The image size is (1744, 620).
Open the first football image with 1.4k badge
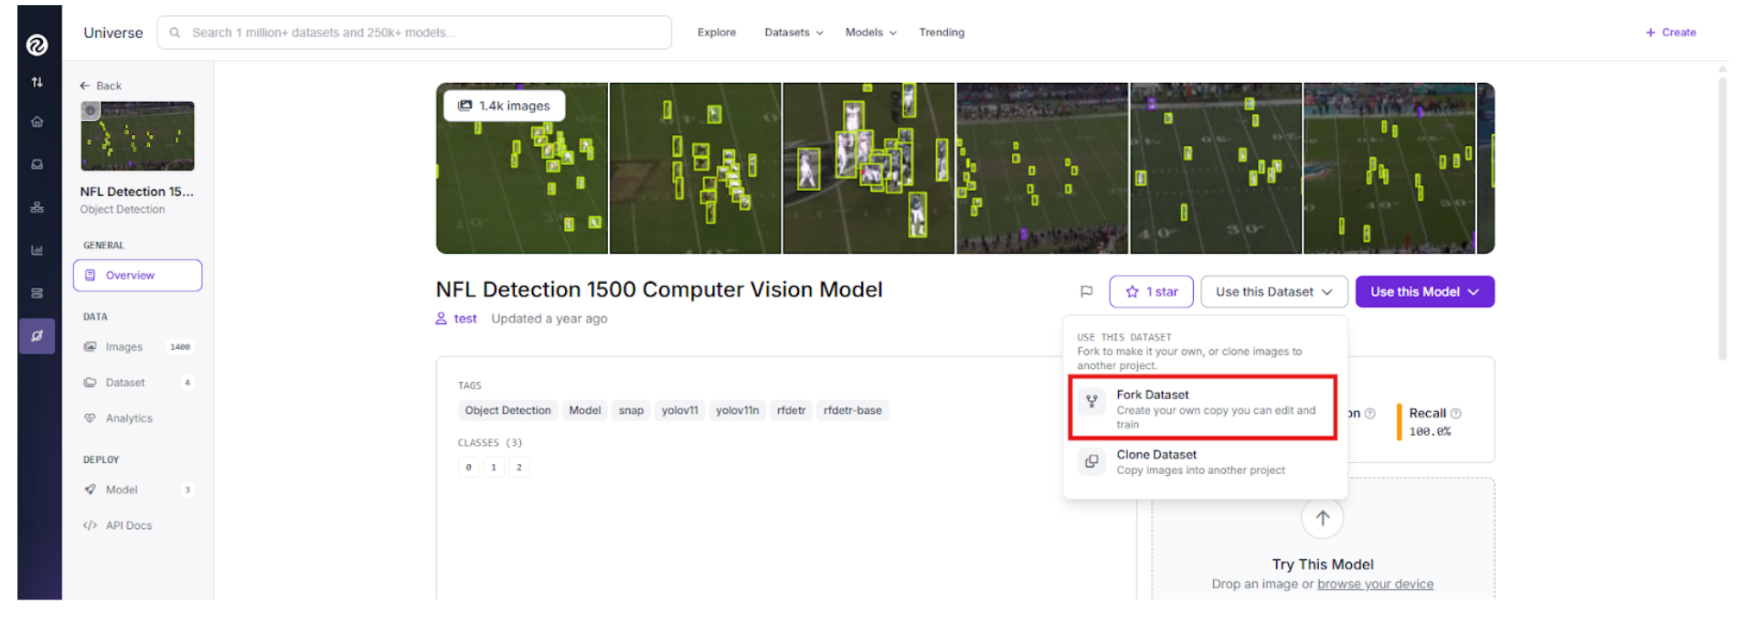[x=522, y=168]
